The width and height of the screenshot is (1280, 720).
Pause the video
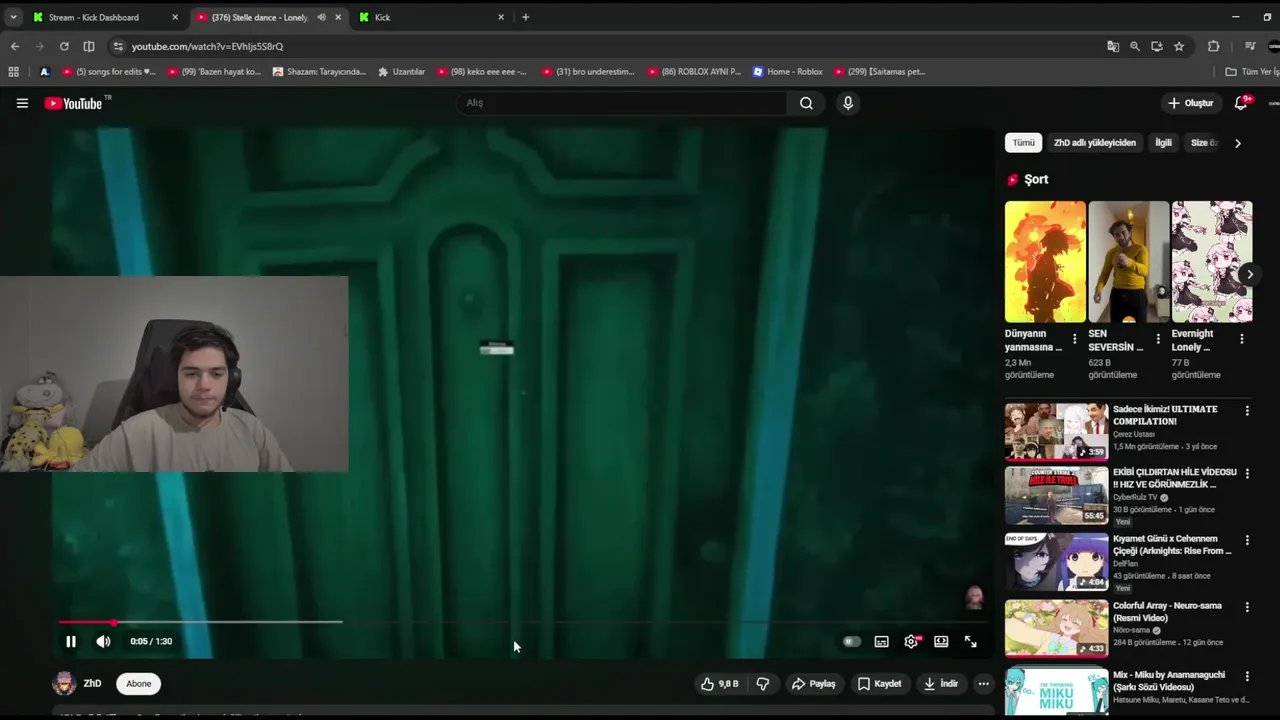tap(71, 641)
